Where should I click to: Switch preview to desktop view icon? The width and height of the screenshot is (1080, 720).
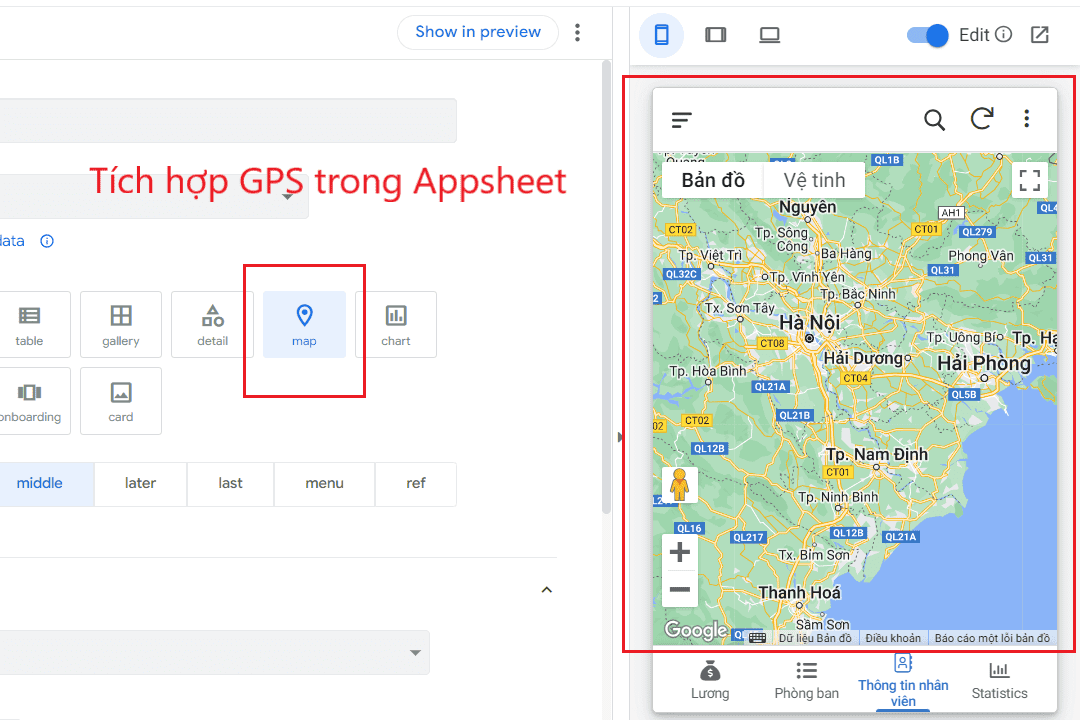(769, 34)
